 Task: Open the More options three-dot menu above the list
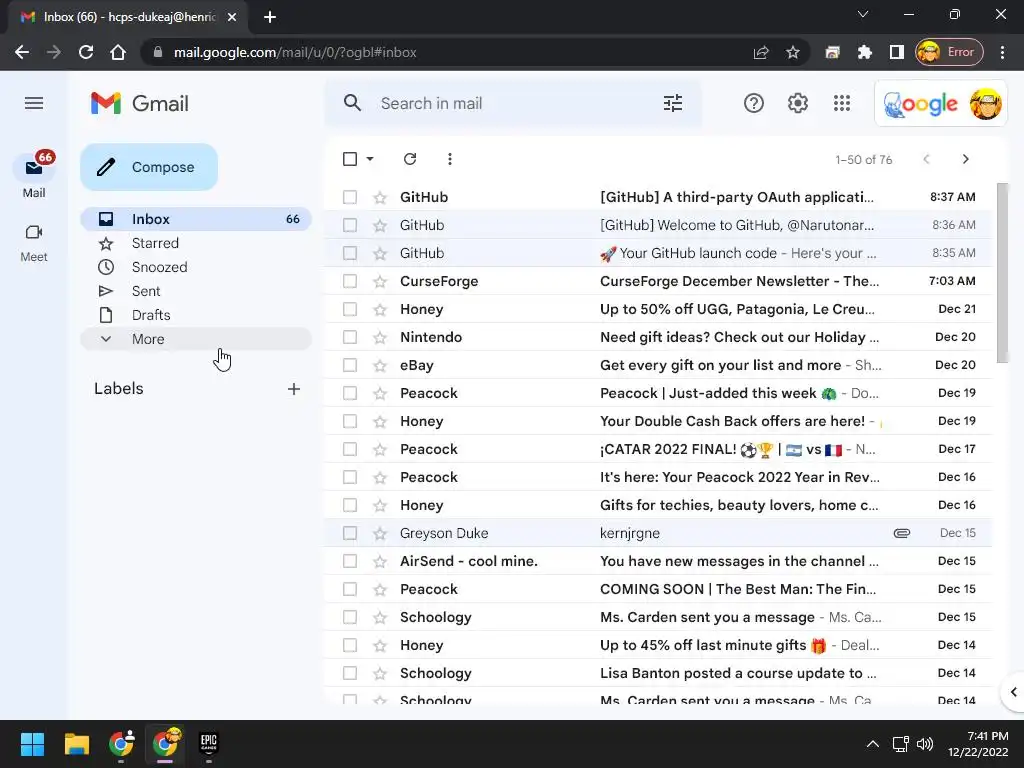coord(449,159)
